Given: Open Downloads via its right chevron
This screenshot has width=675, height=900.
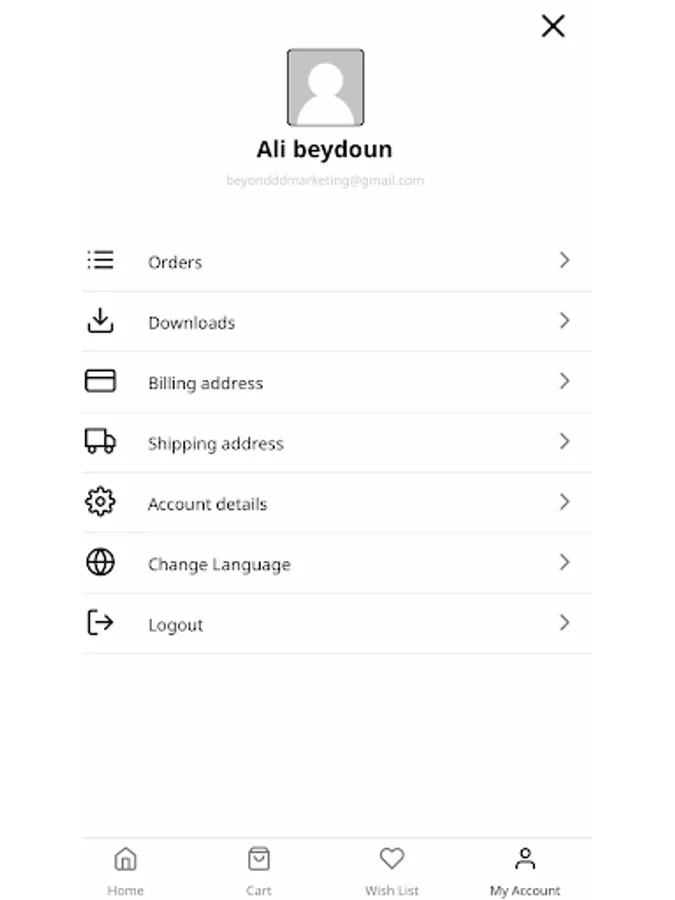Looking at the screenshot, I should pyautogui.click(x=565, y=321).
